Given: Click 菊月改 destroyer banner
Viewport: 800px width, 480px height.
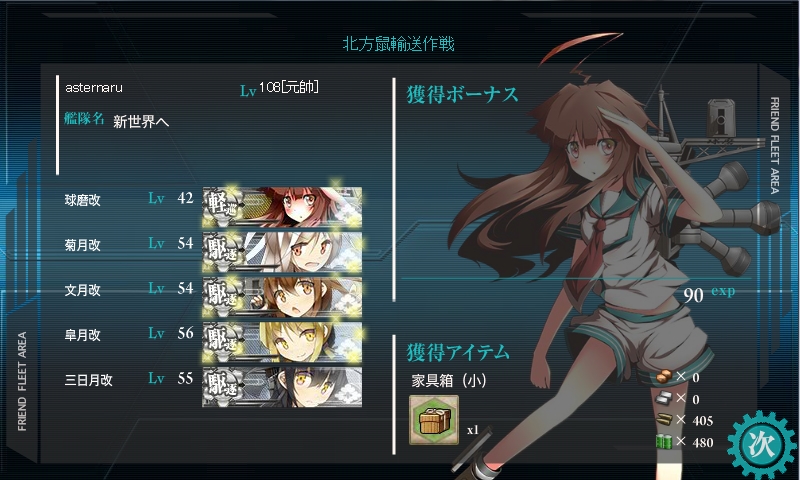Looking at the screenshot, I should click(282, 252).
